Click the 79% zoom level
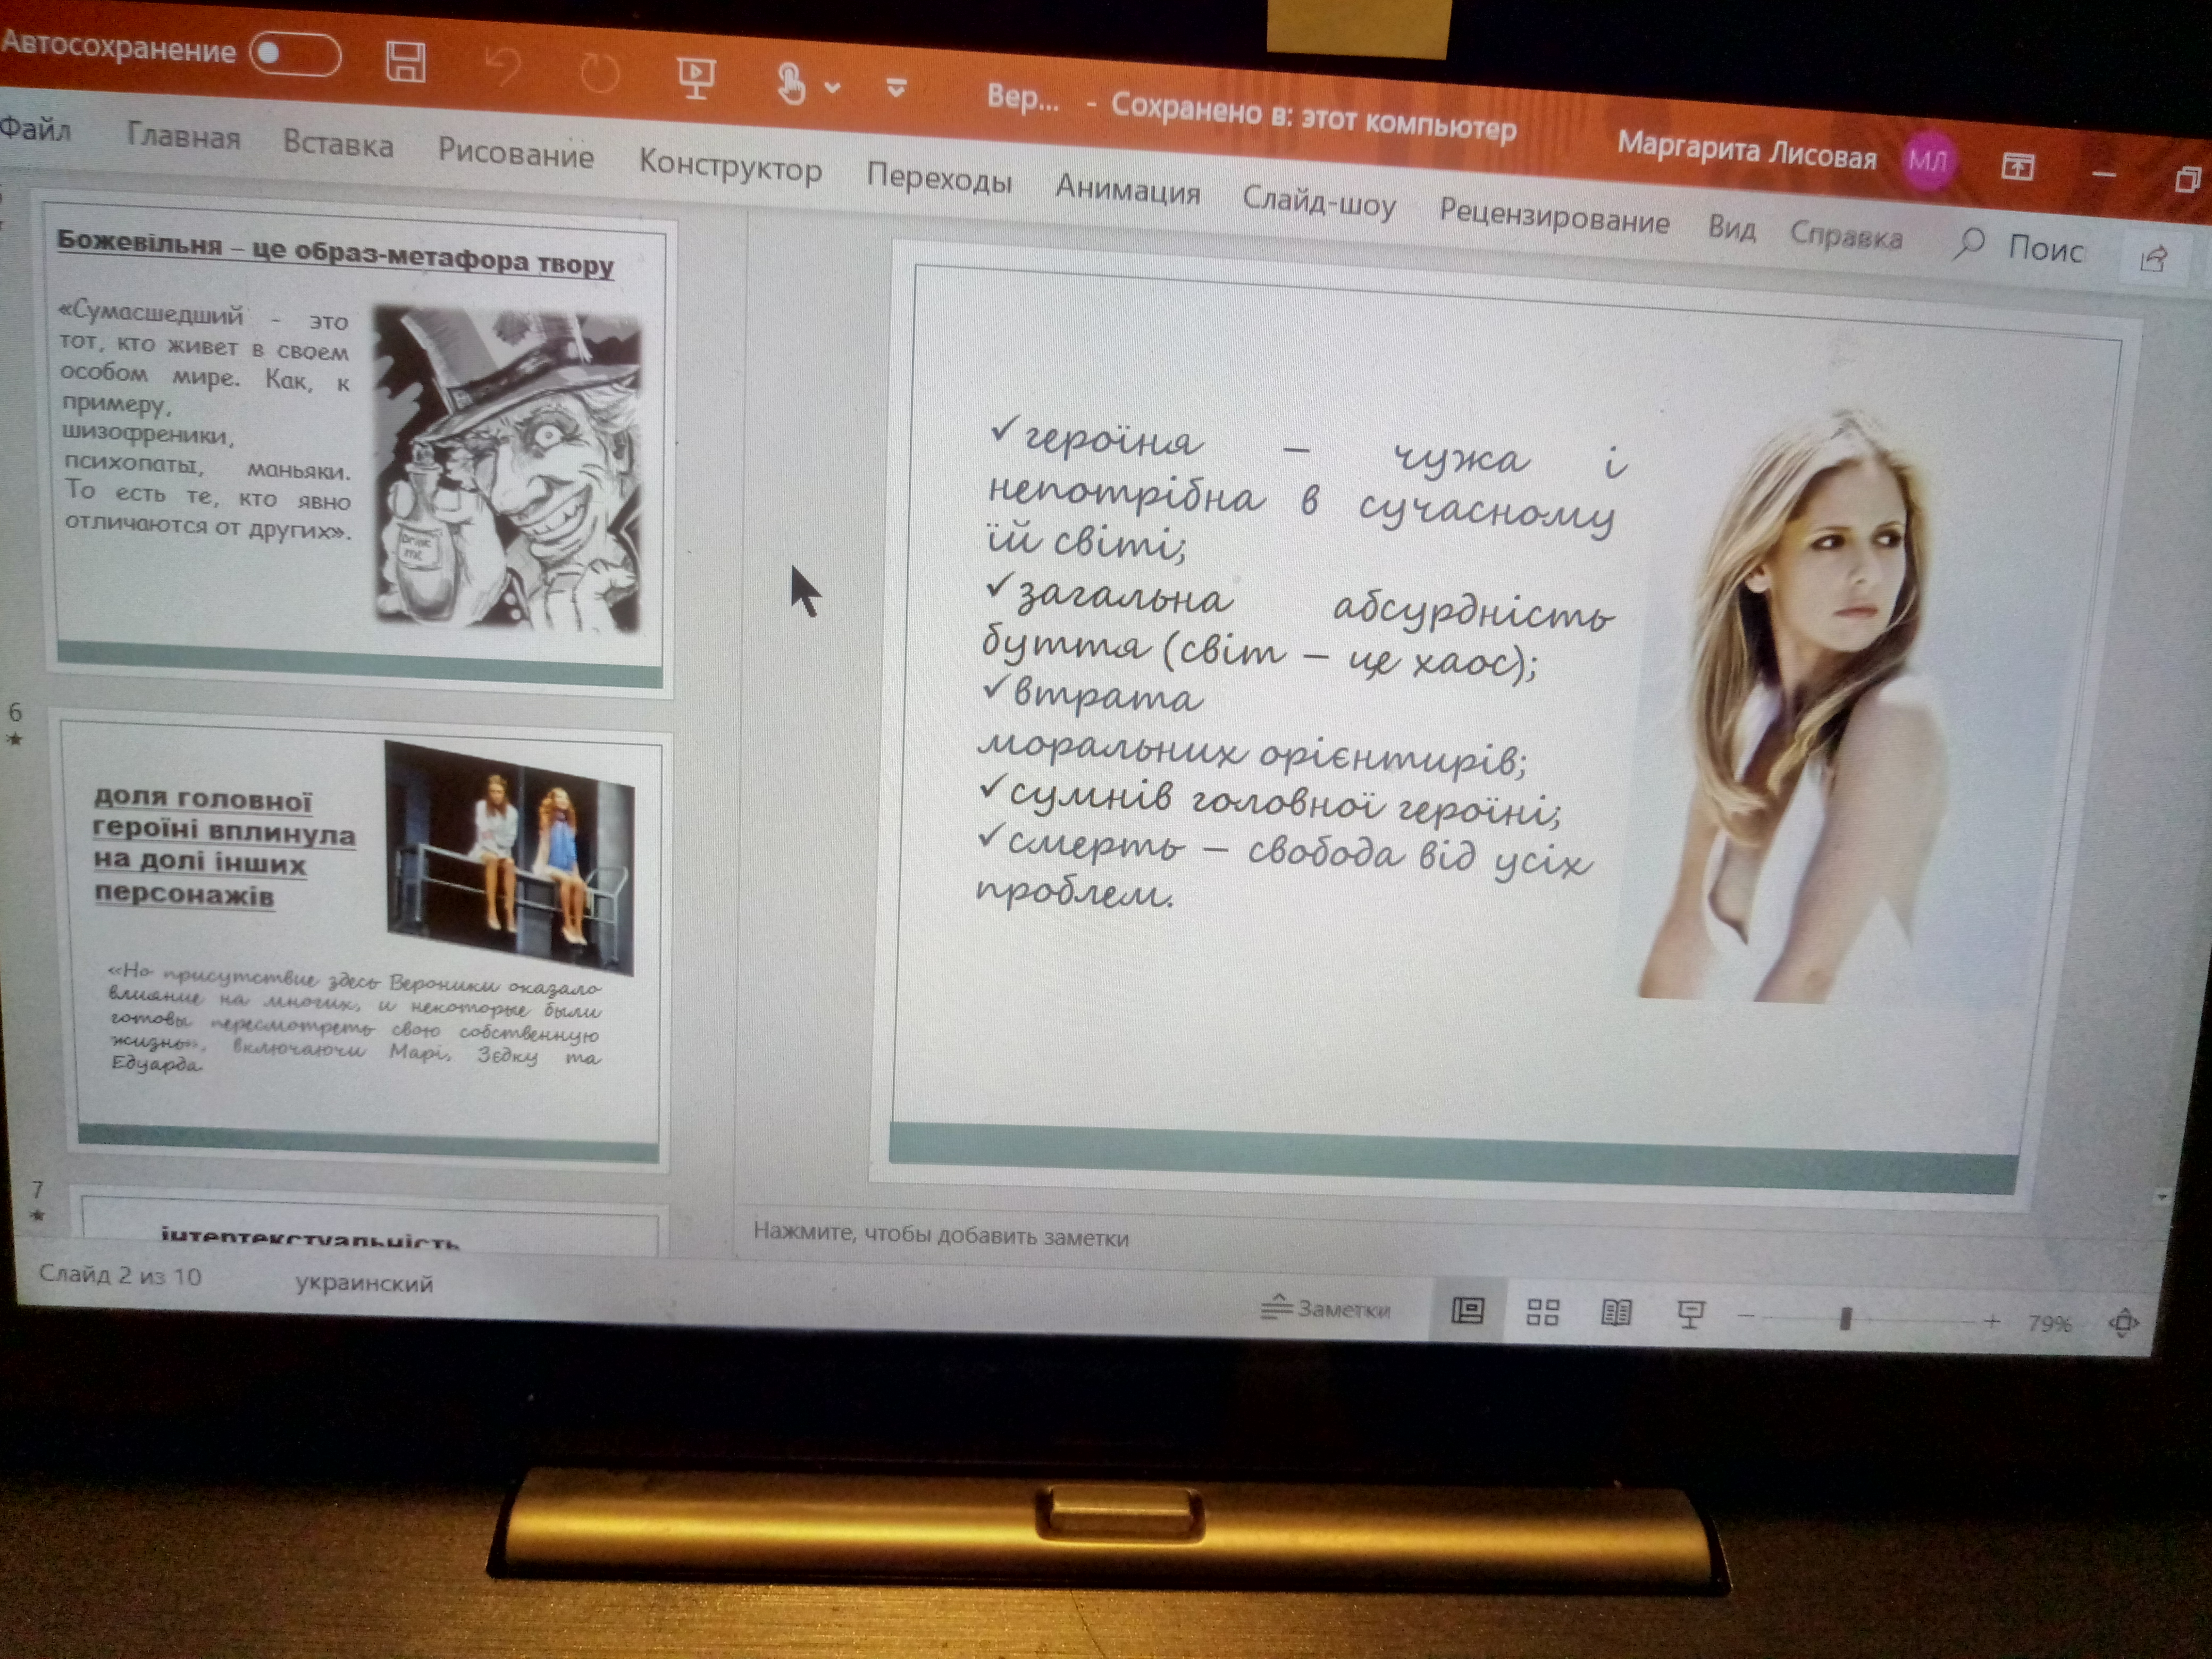2212x1659 pixels. [2050, 1324]
